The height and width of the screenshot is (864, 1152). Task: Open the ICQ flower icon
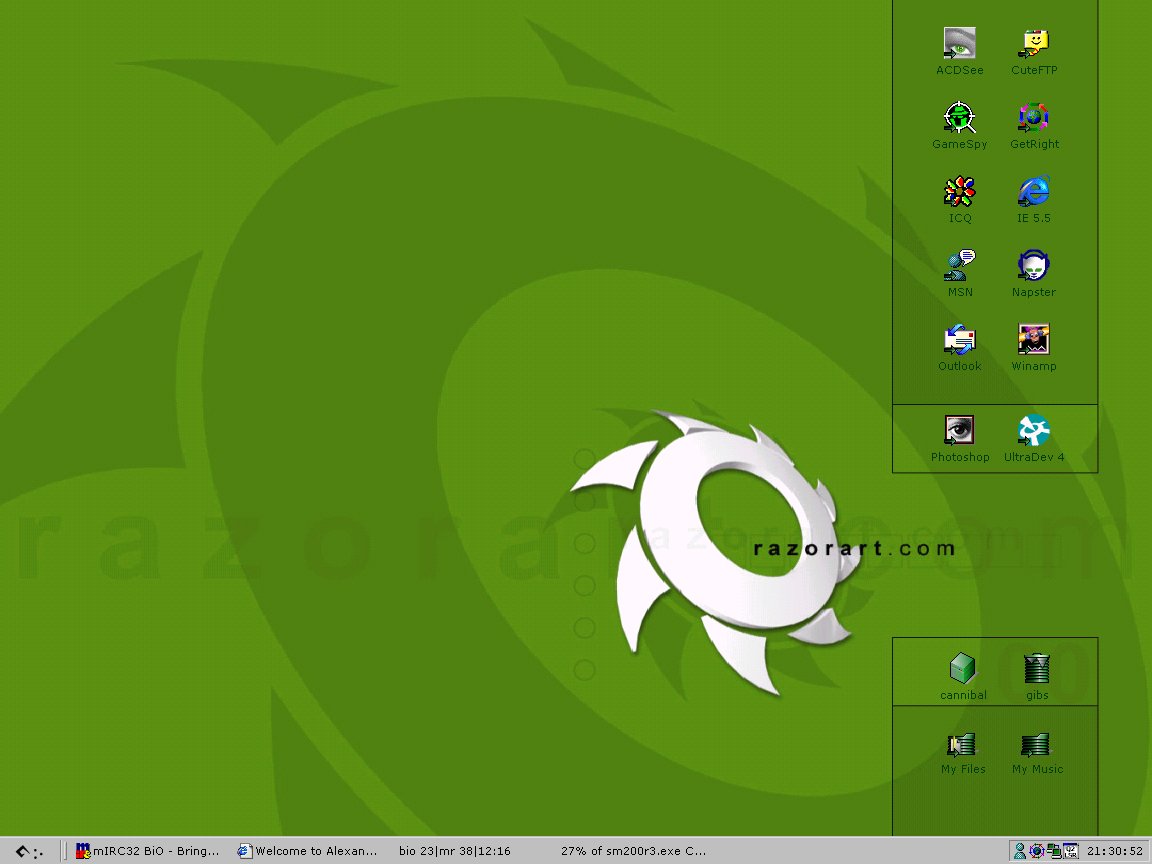click(x=959, y=192)
